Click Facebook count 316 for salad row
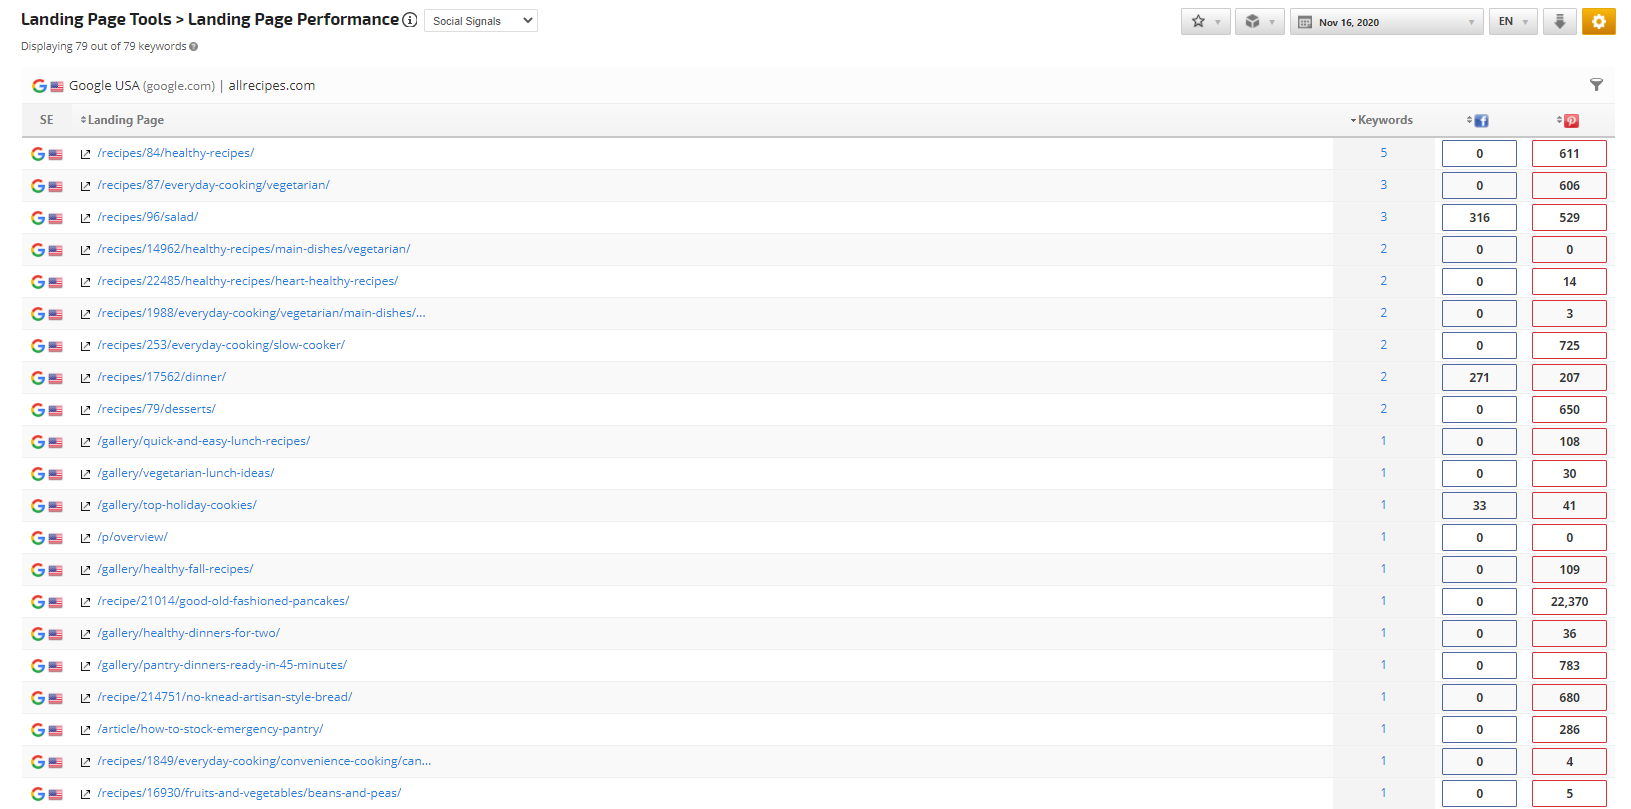Viewport: 1631px width, 809px height. click(x=1479, y=218)
